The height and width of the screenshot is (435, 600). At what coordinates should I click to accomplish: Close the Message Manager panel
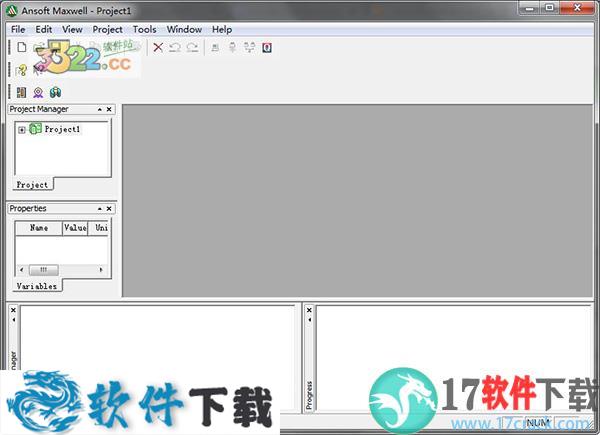coord(13,310)
